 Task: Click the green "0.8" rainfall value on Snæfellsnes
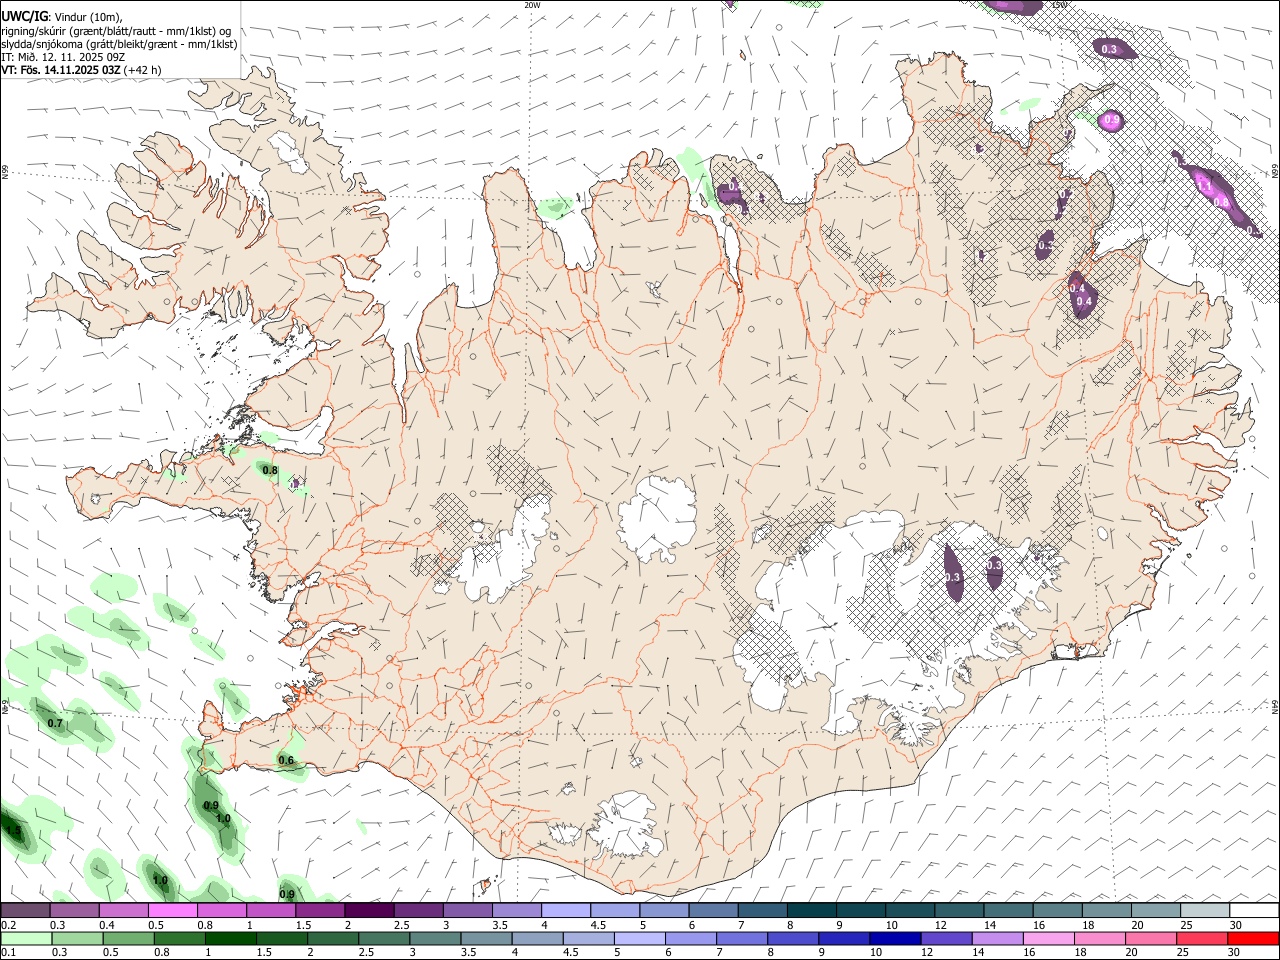(270, 470)
